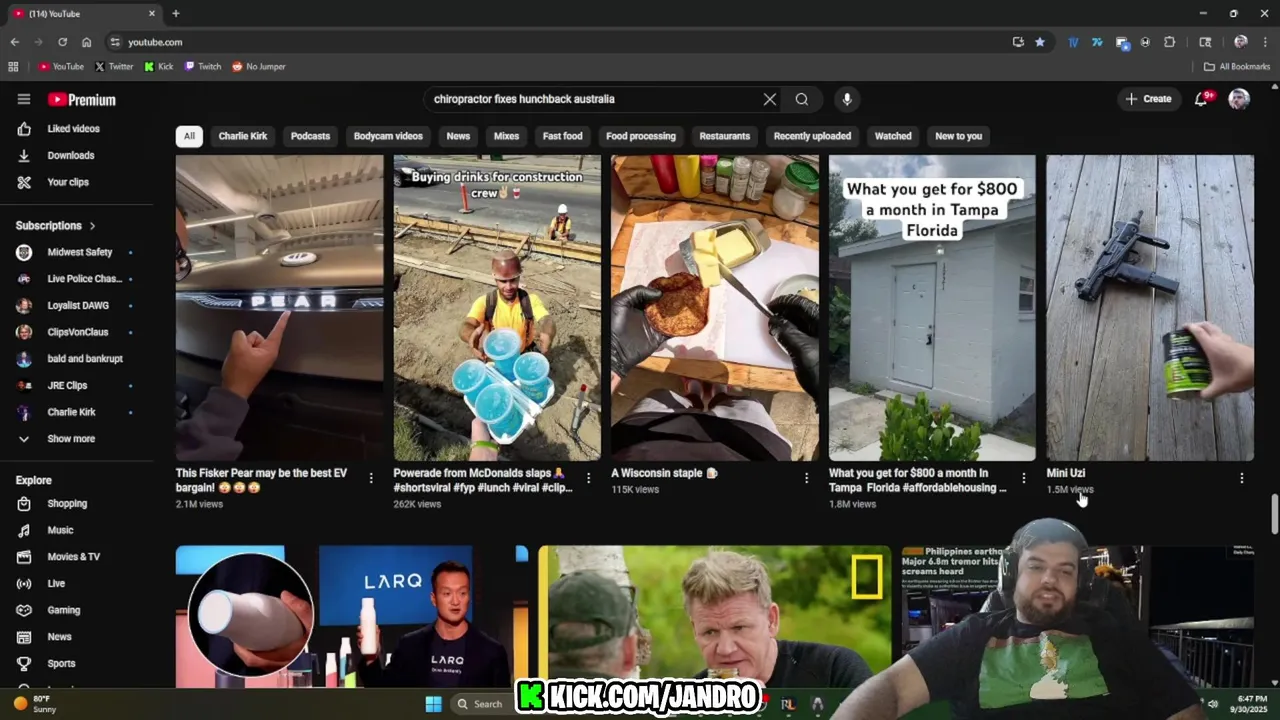
Task: Open more options for Fisker Pear short
Action: (x=371, y=479)
